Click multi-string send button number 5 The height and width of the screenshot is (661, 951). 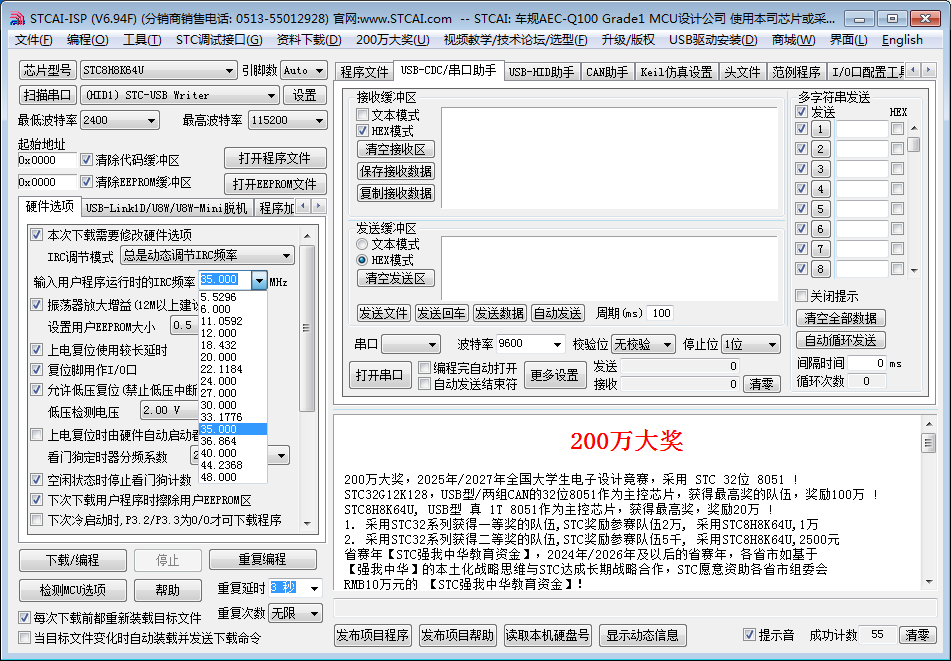coord(820,209)
